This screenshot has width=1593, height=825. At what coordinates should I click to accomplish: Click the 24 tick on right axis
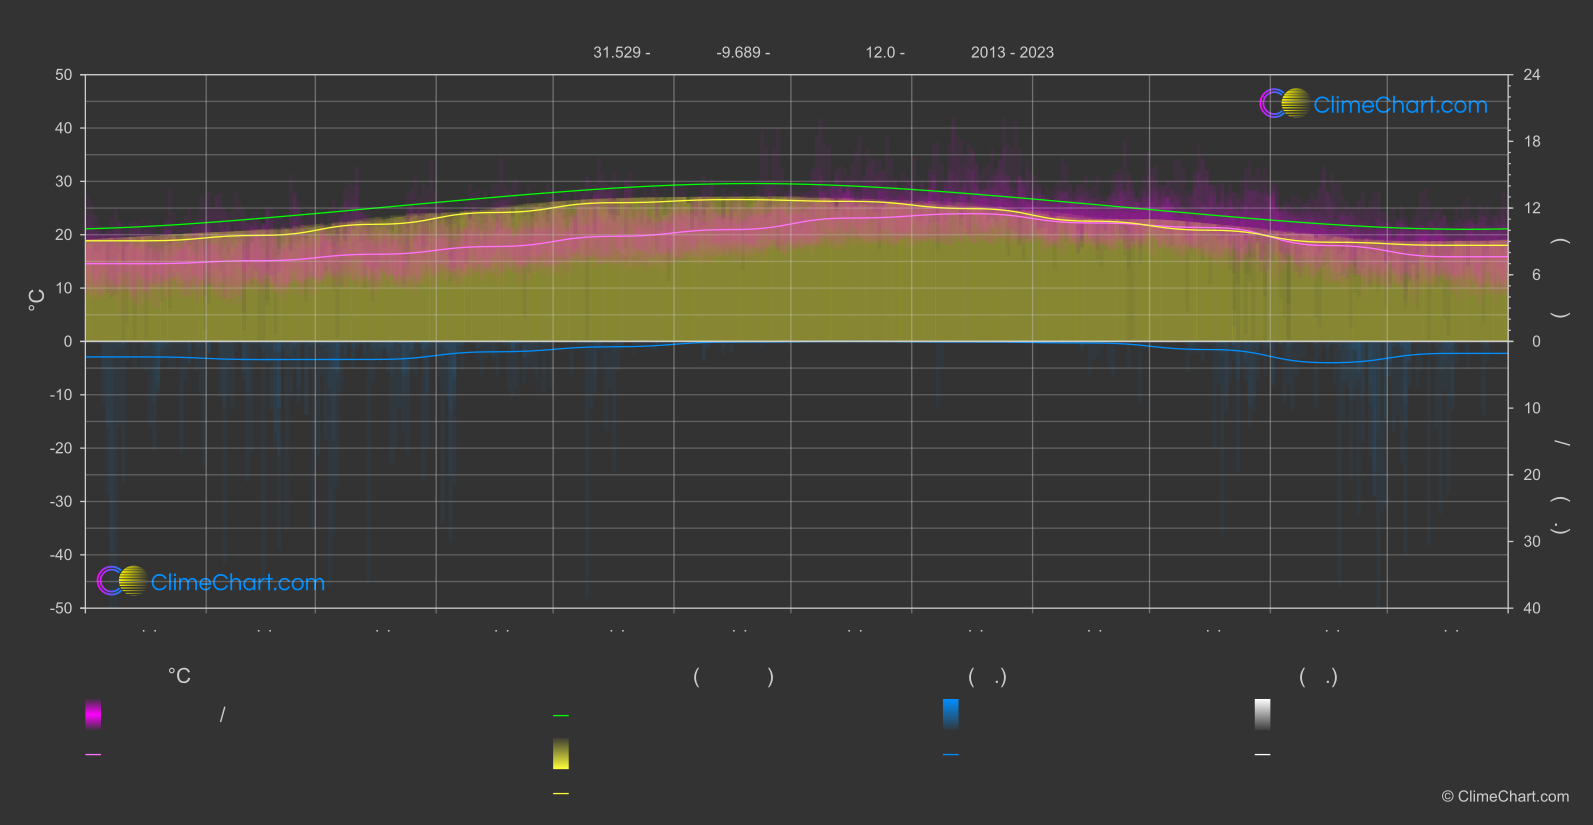[x=1532, y=75]
